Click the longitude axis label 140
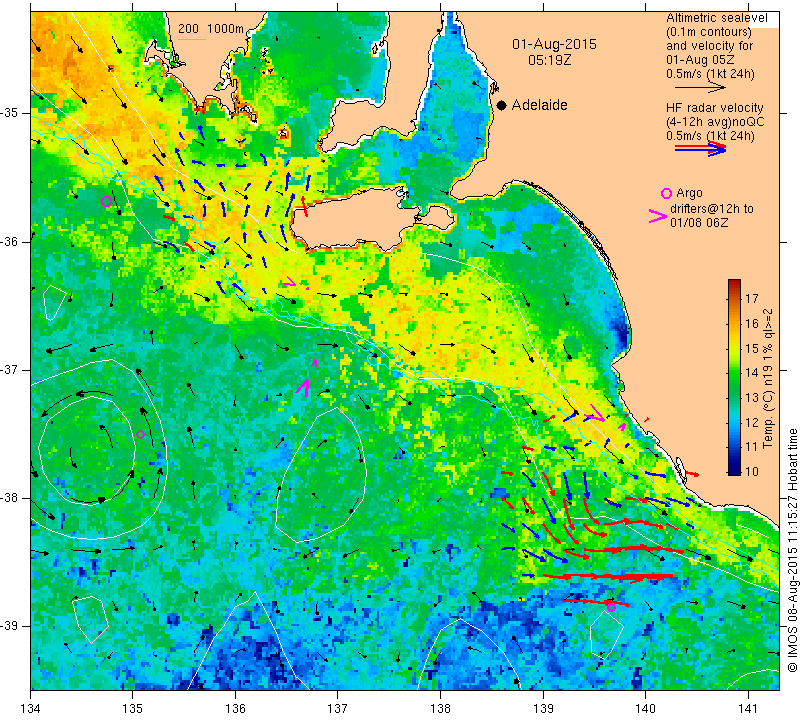Screen dimensions: 800x720 click(x=645, y=708)
